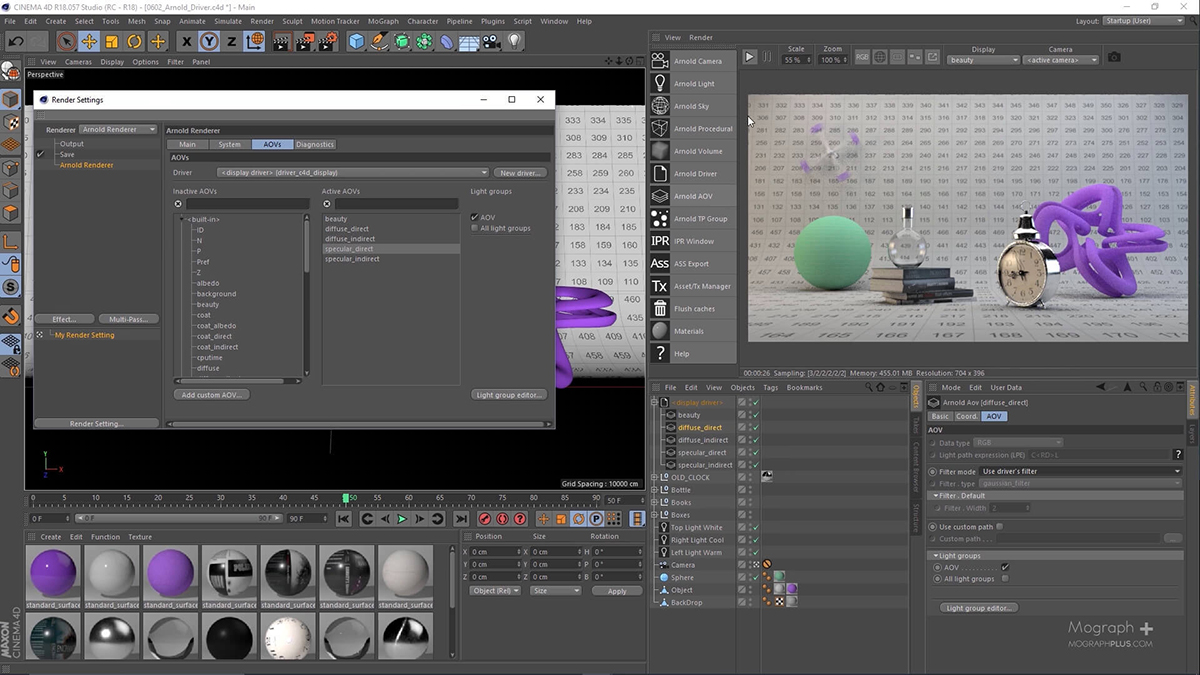Open Filter mode dropdown Use driver's filter

click(1082, 471)
